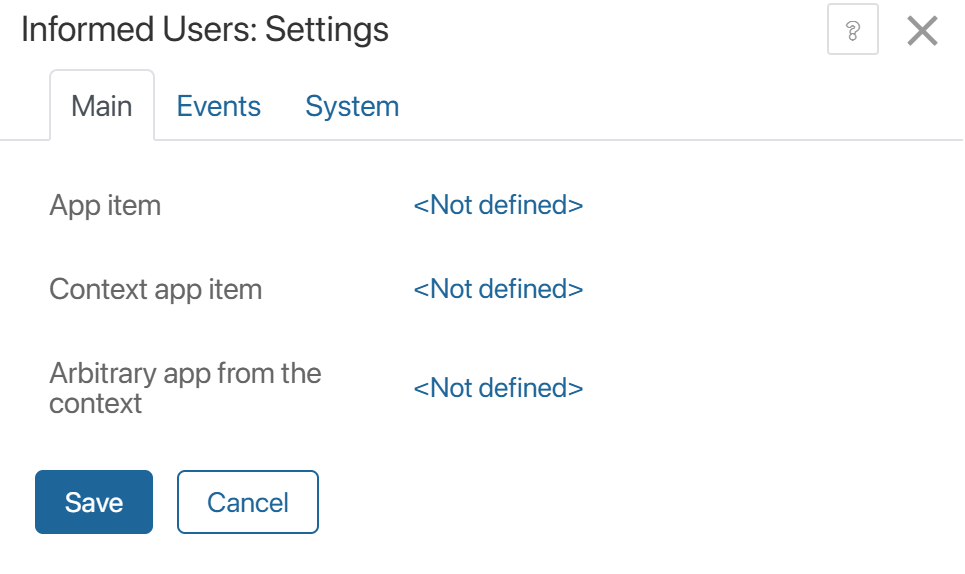This screenshot has width=965, height=574.
Task: Switch to the Main tab
Action: click(102, 106)
